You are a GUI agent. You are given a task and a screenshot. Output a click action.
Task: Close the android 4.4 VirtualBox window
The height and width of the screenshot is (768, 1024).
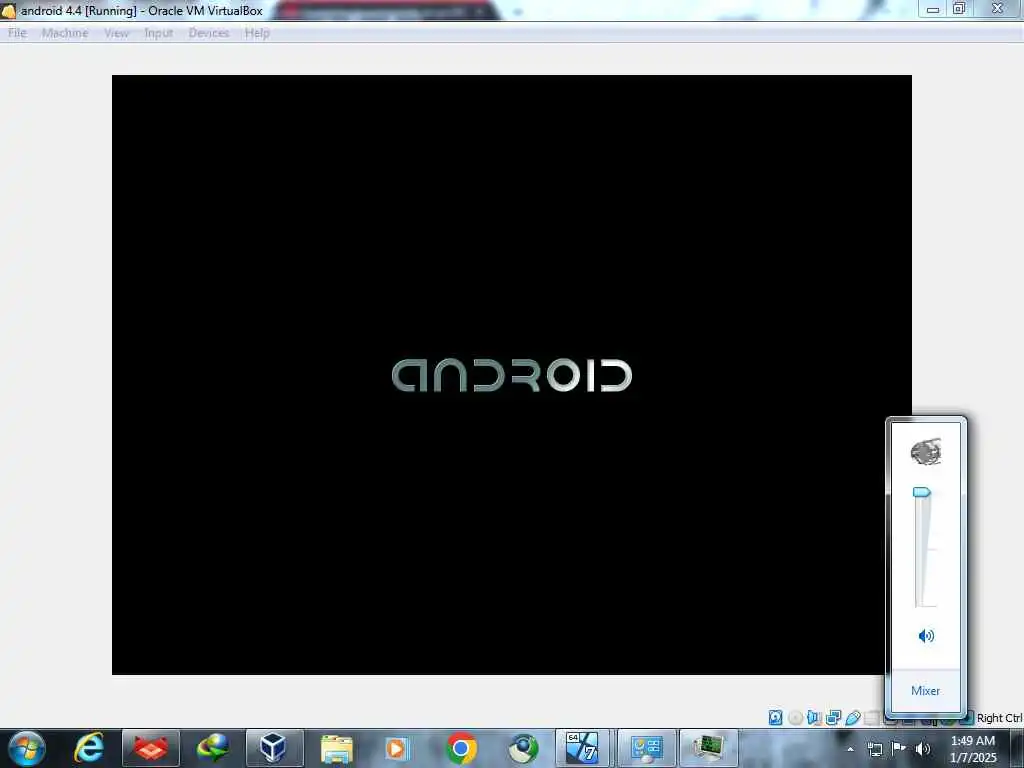pyautogui.click(x=997, y=9)
